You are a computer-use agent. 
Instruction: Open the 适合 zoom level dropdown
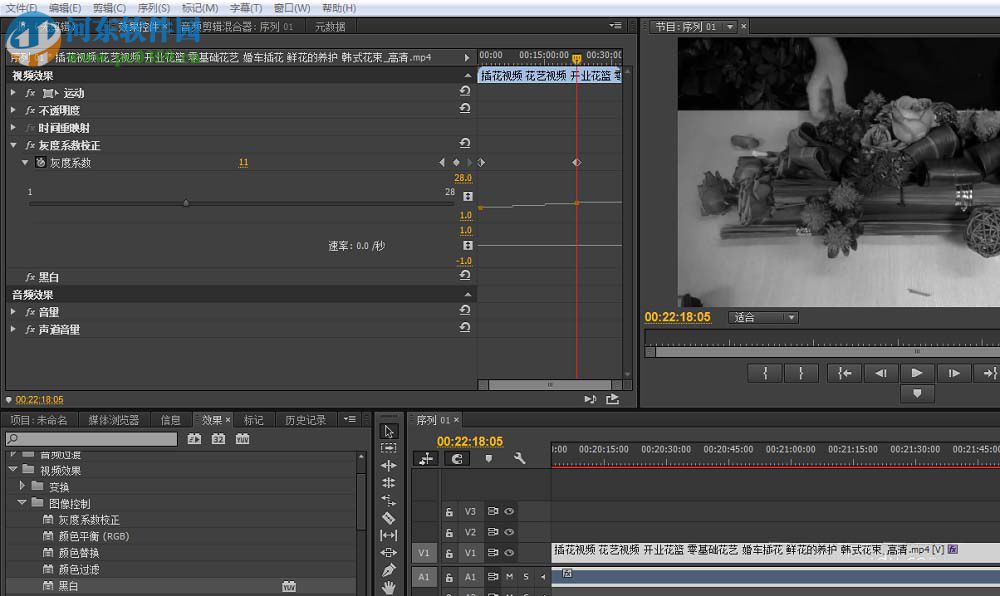pos(762,318)
